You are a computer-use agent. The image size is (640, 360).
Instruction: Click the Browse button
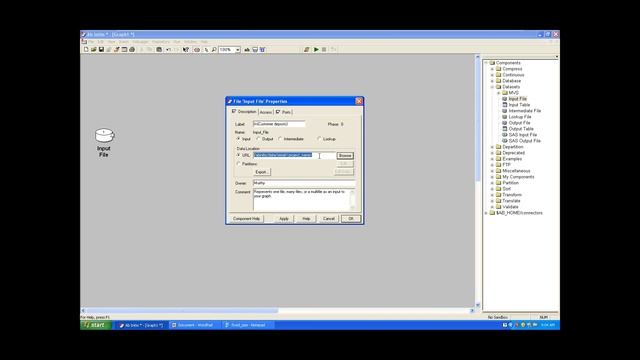(x=345, y=156)
